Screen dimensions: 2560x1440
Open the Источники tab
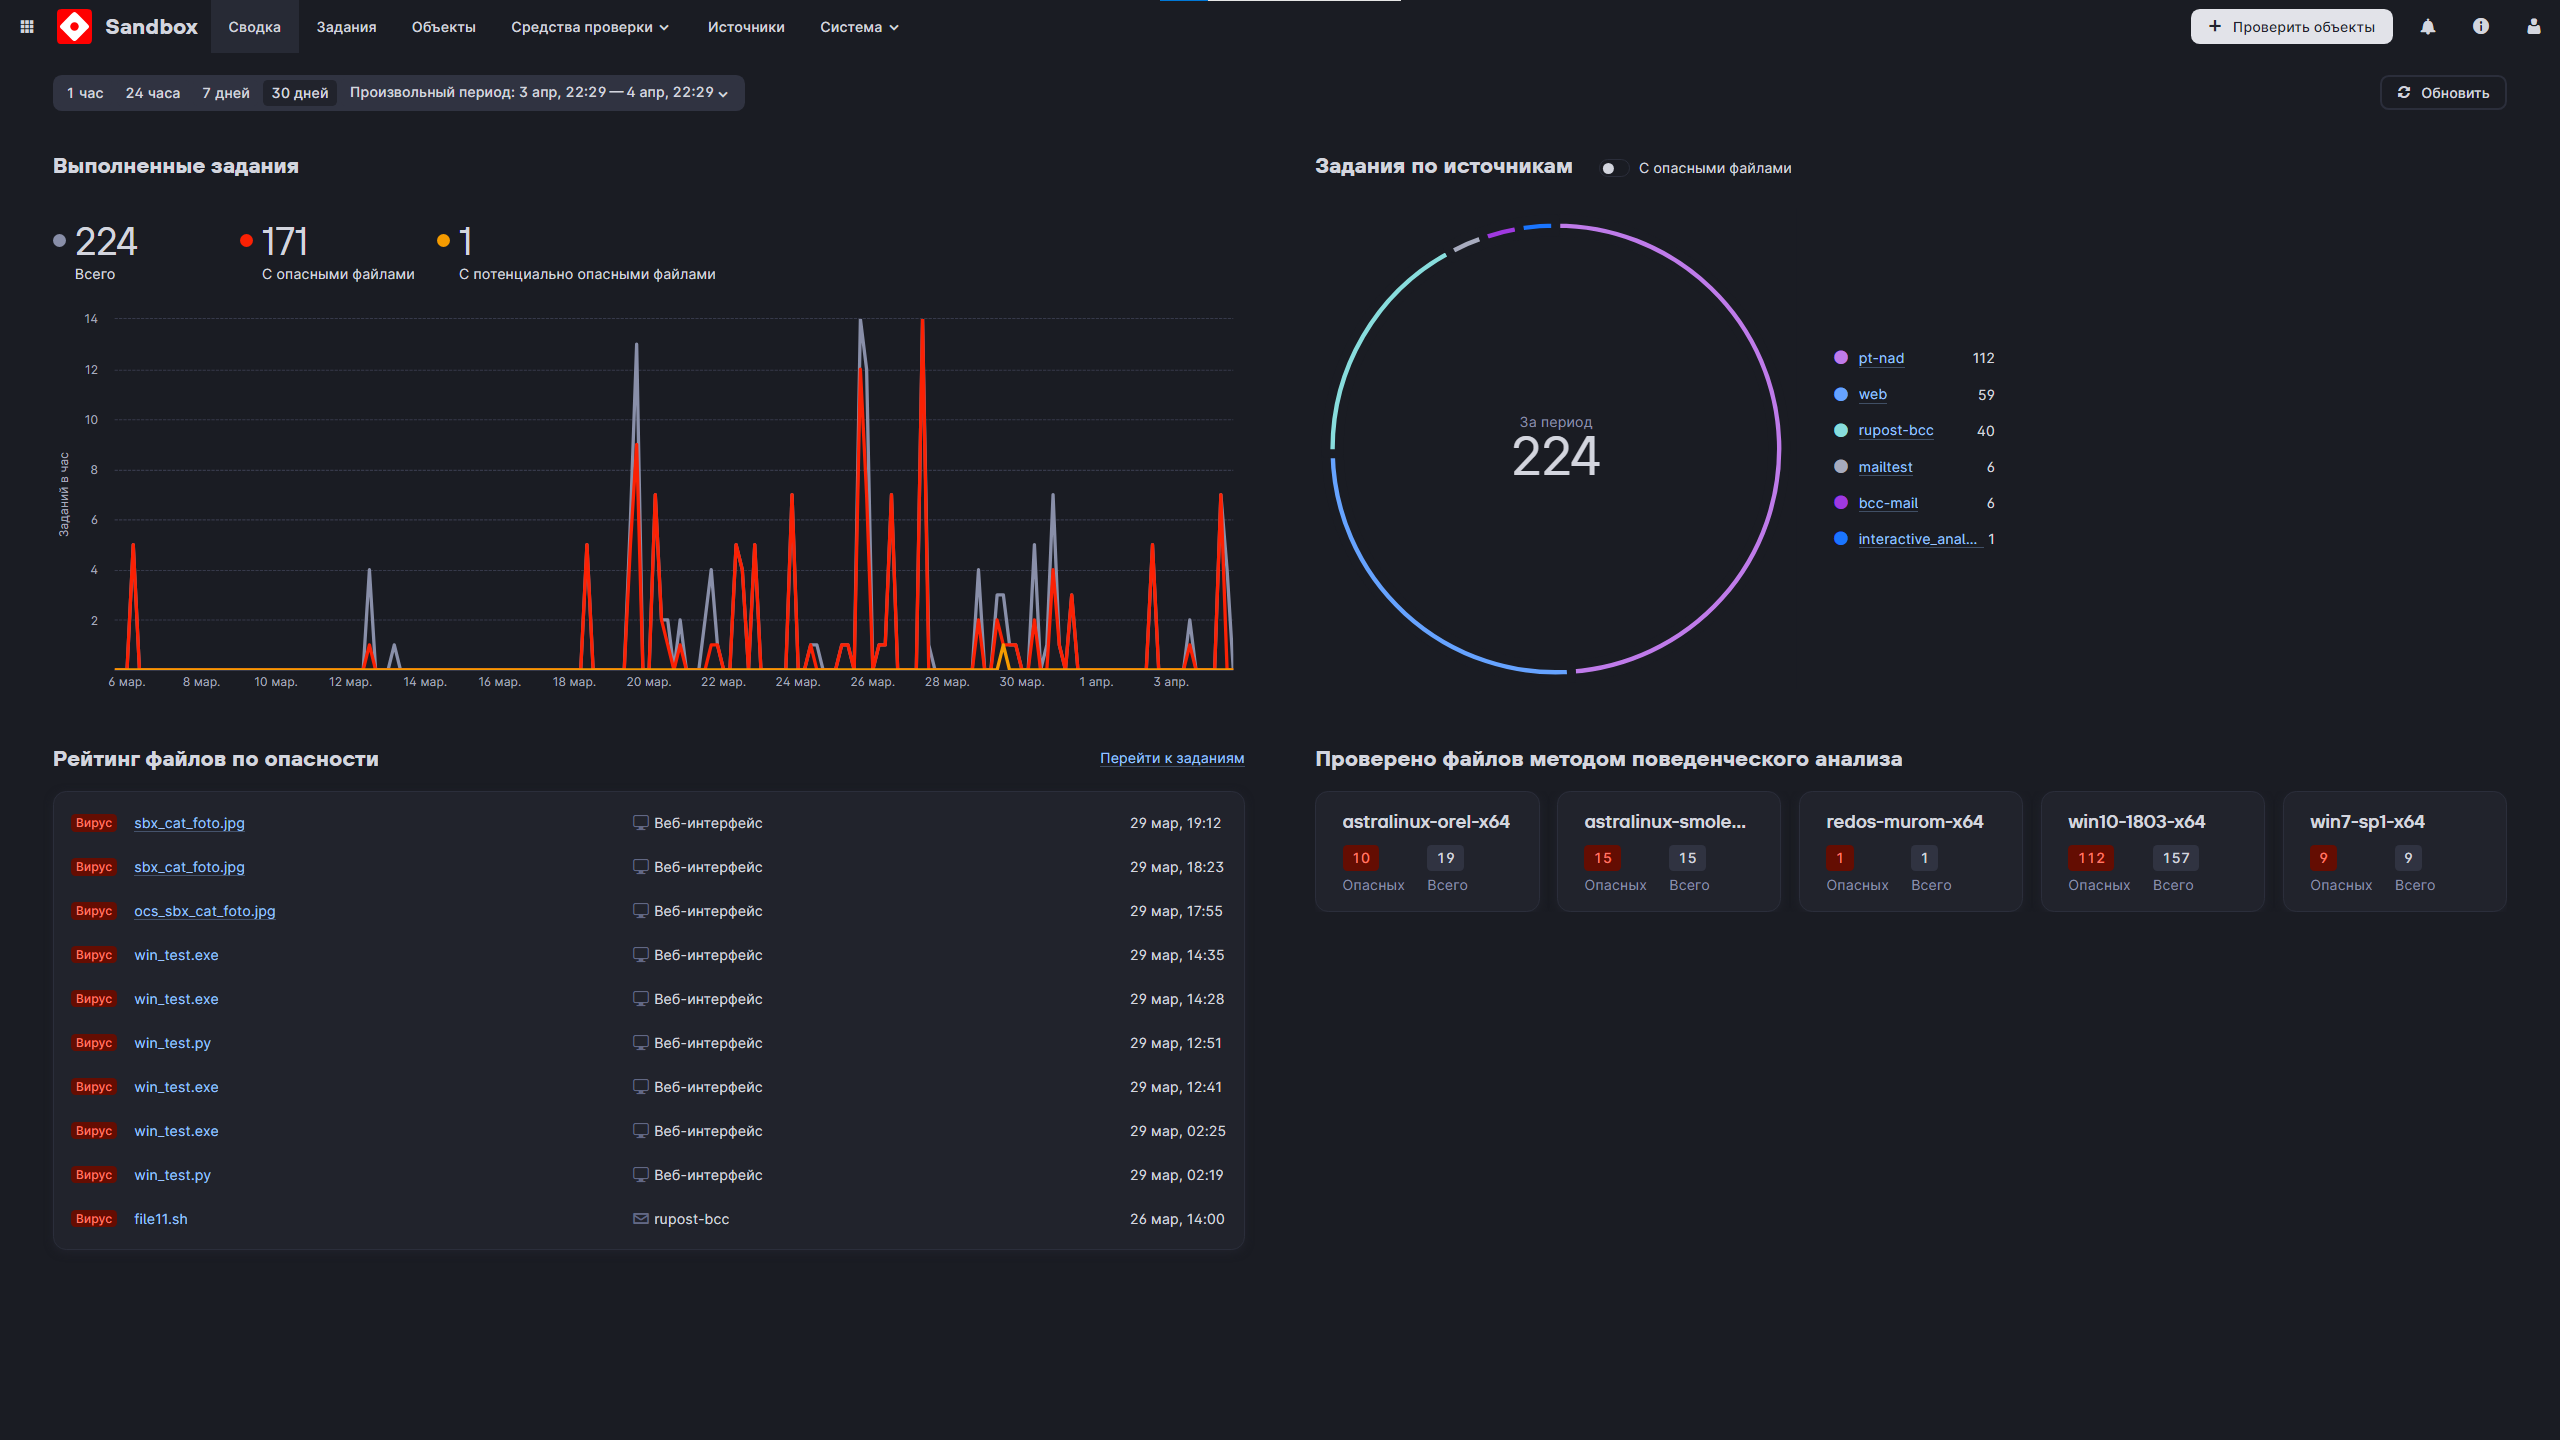pyautogui.click(x=746, y=27)
